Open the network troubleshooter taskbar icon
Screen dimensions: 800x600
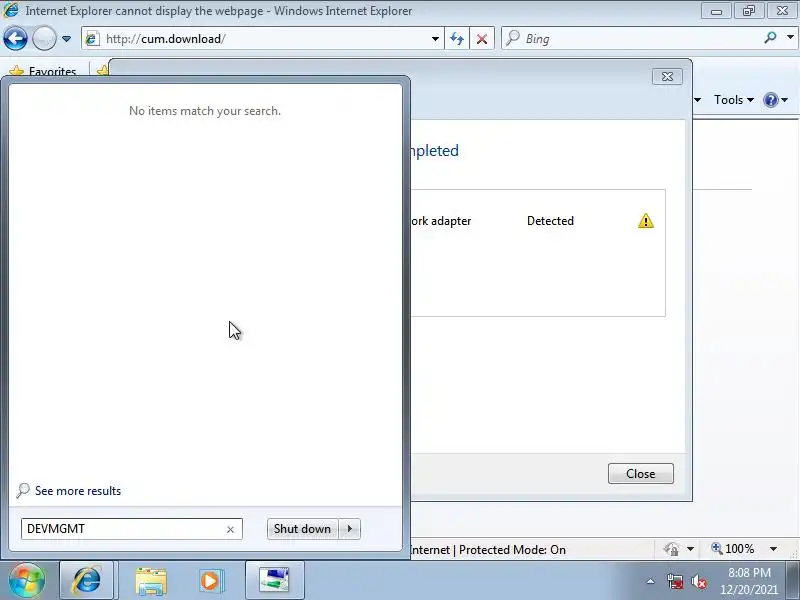(x=274, y=580)
